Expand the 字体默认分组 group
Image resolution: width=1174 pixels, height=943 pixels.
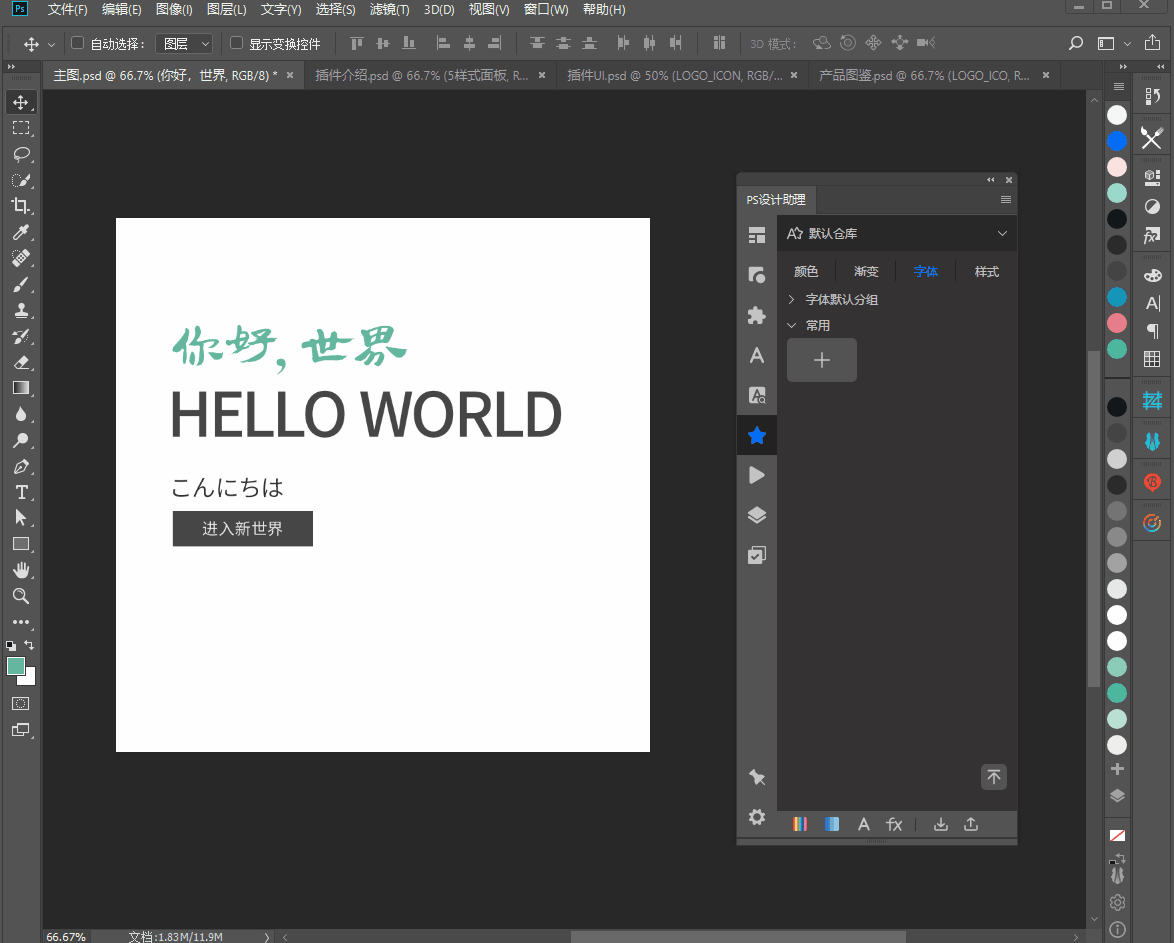[791, 300]
